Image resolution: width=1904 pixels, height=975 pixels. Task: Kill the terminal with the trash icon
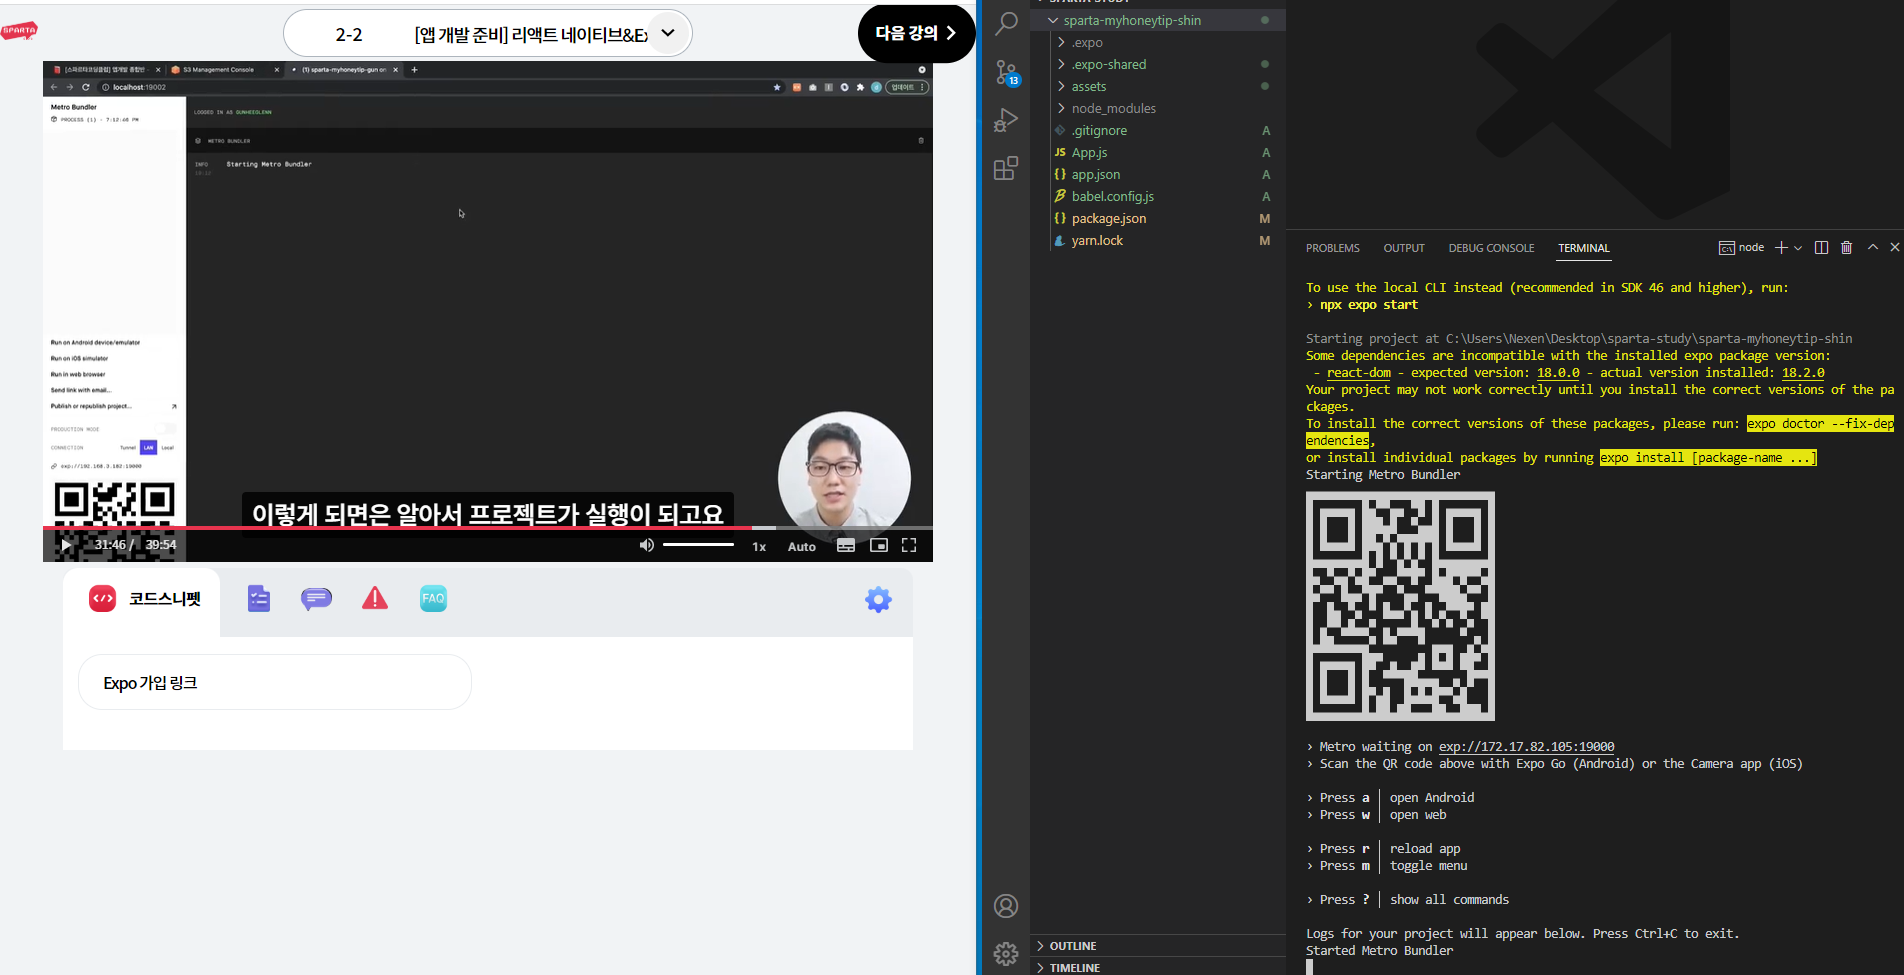click(1847, 248)
